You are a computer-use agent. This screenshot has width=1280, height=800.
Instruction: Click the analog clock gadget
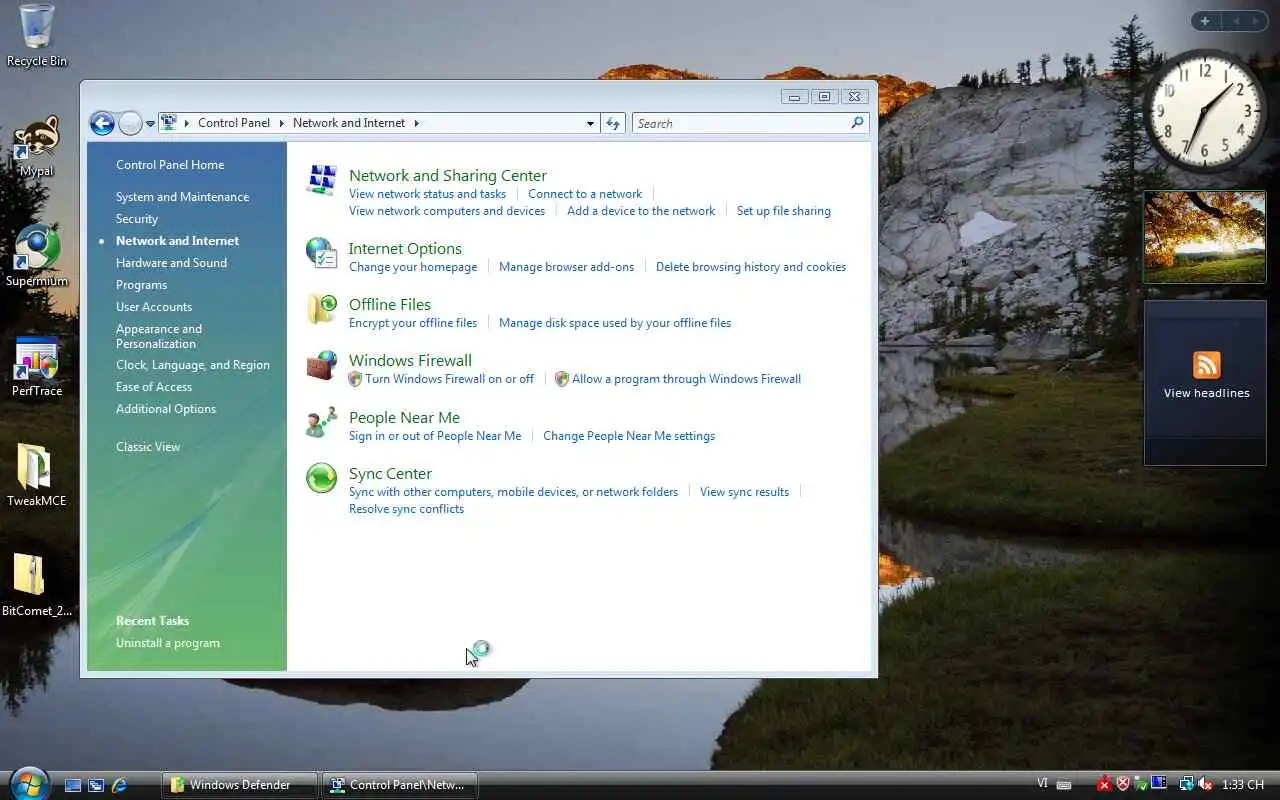point(1205,110)
